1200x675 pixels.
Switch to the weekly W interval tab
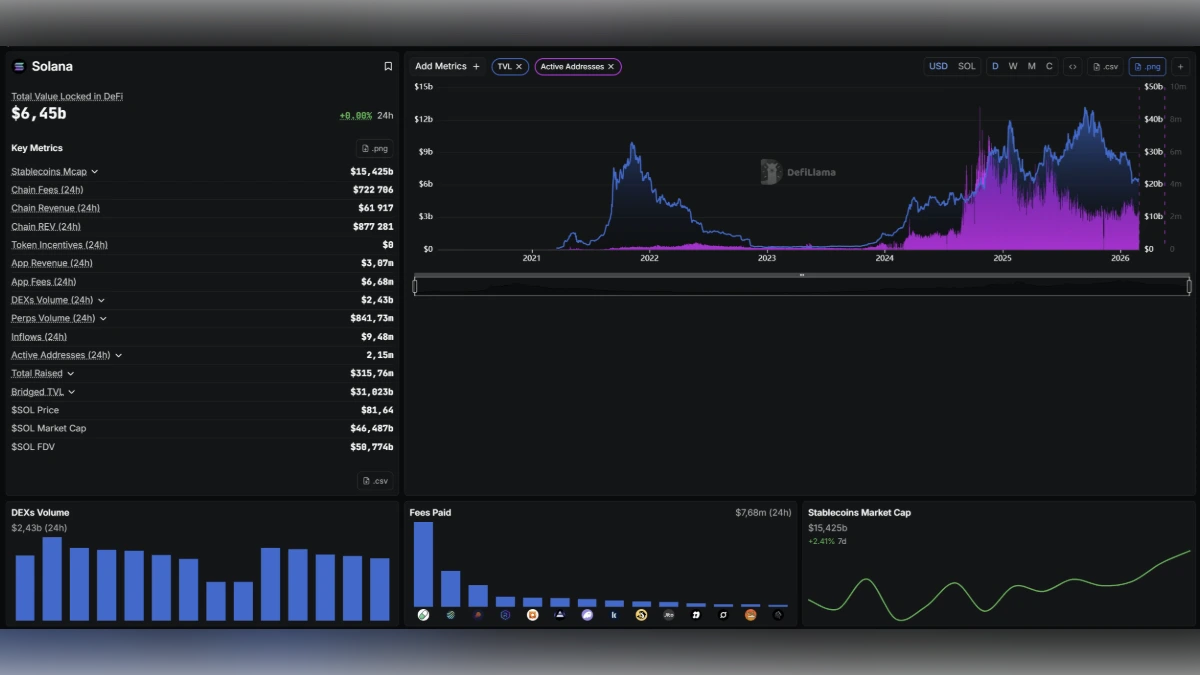tap(1012, 66)
